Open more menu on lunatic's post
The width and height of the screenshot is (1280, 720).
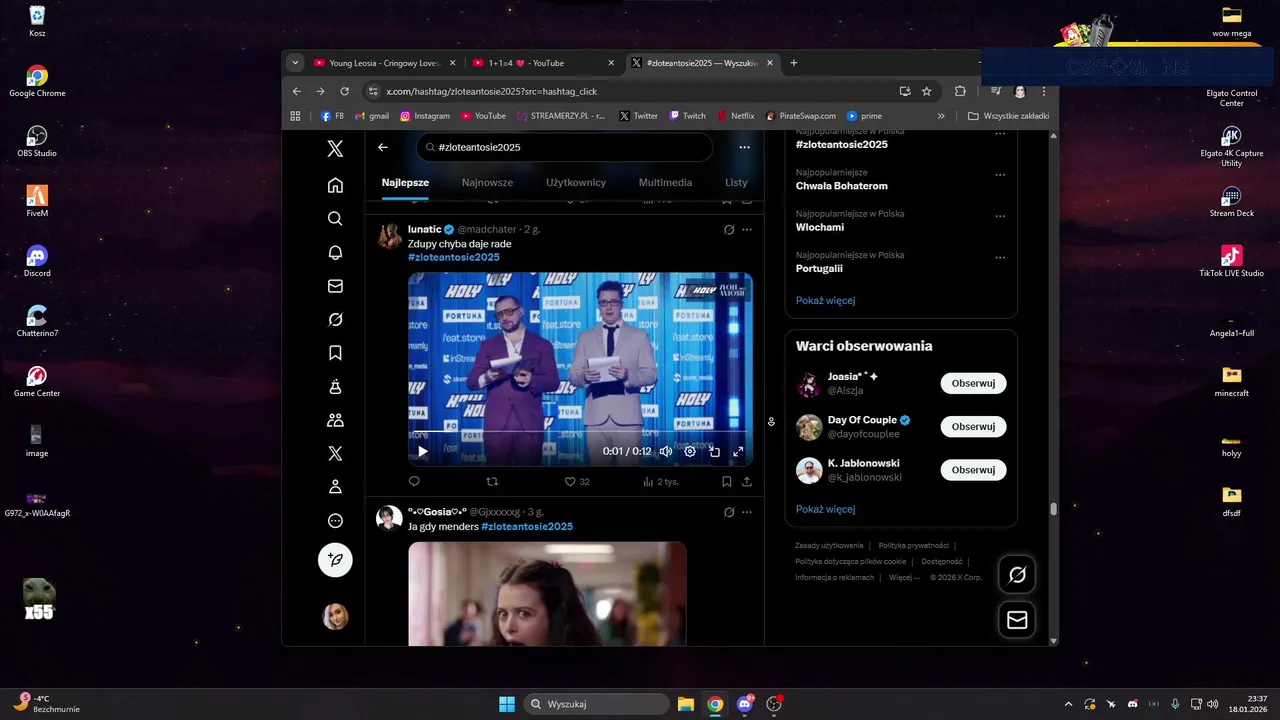[747, 229]
